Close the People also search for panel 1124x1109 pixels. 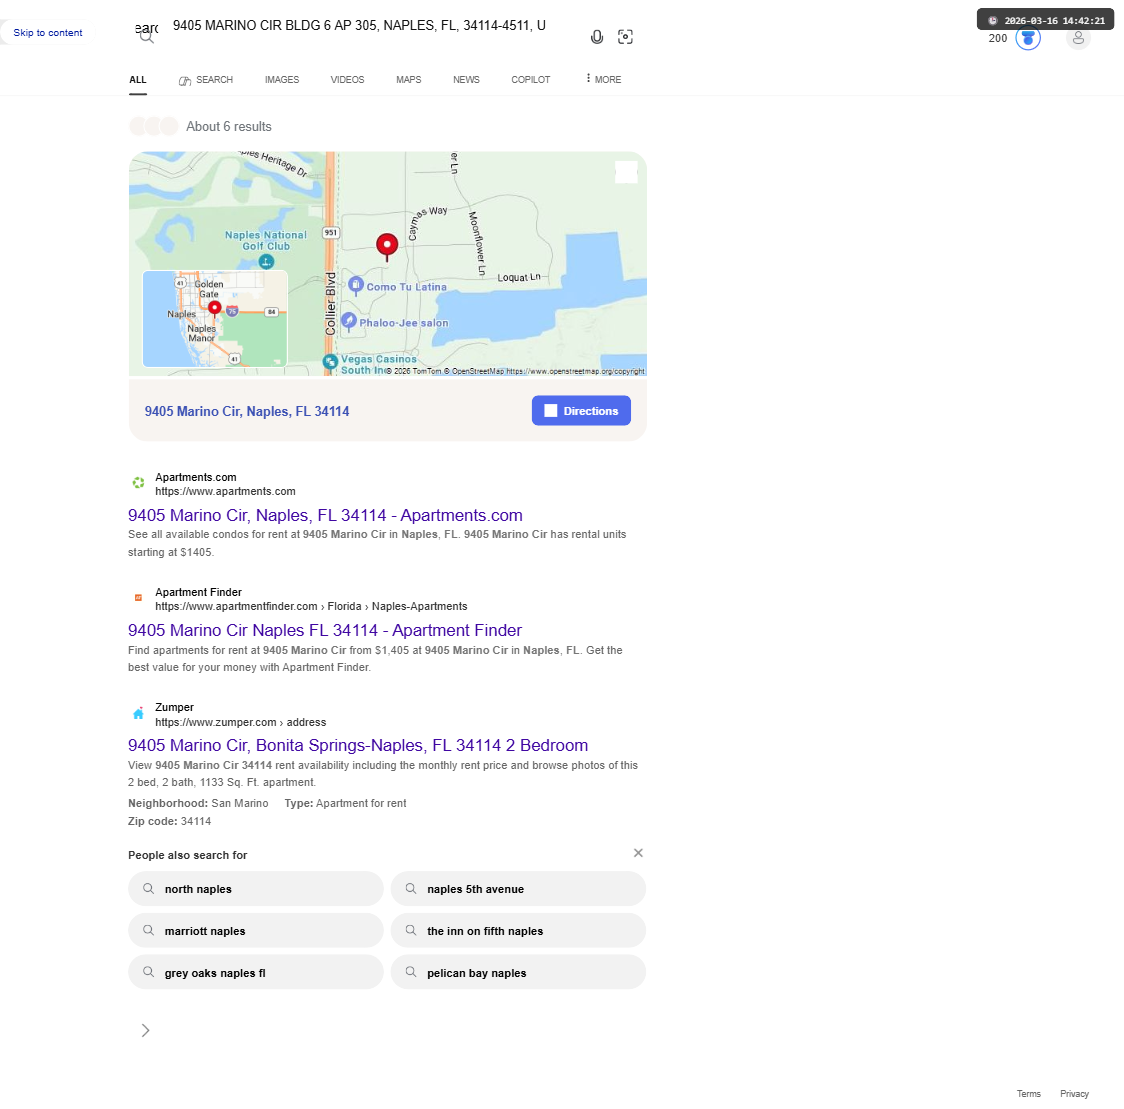638,852
